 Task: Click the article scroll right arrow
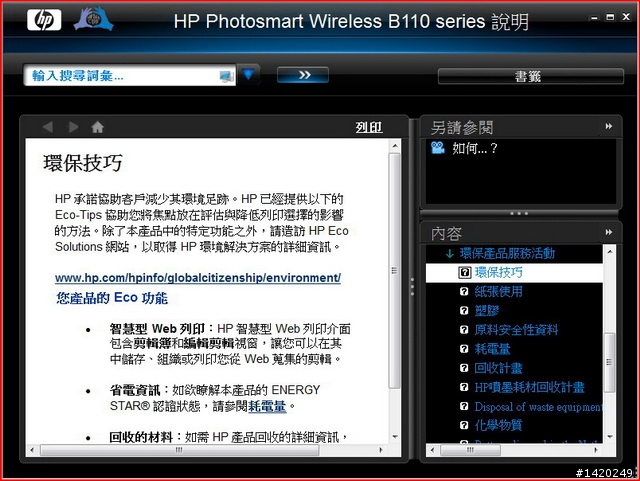(381, 450)
